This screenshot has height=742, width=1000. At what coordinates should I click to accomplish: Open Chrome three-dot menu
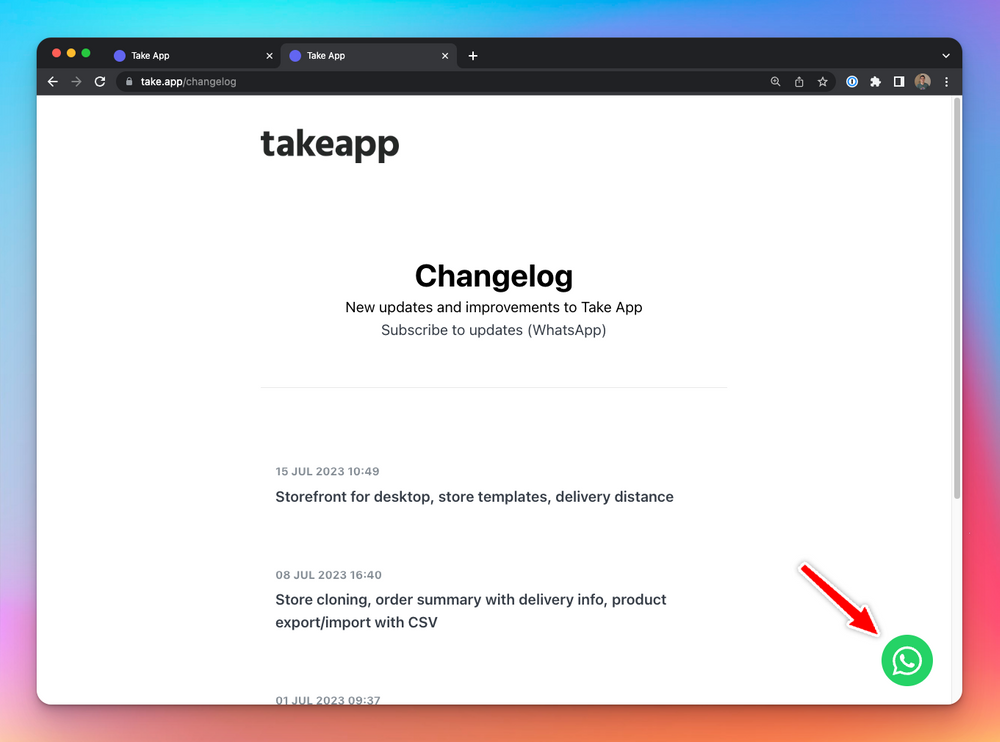tap(946, 82)
